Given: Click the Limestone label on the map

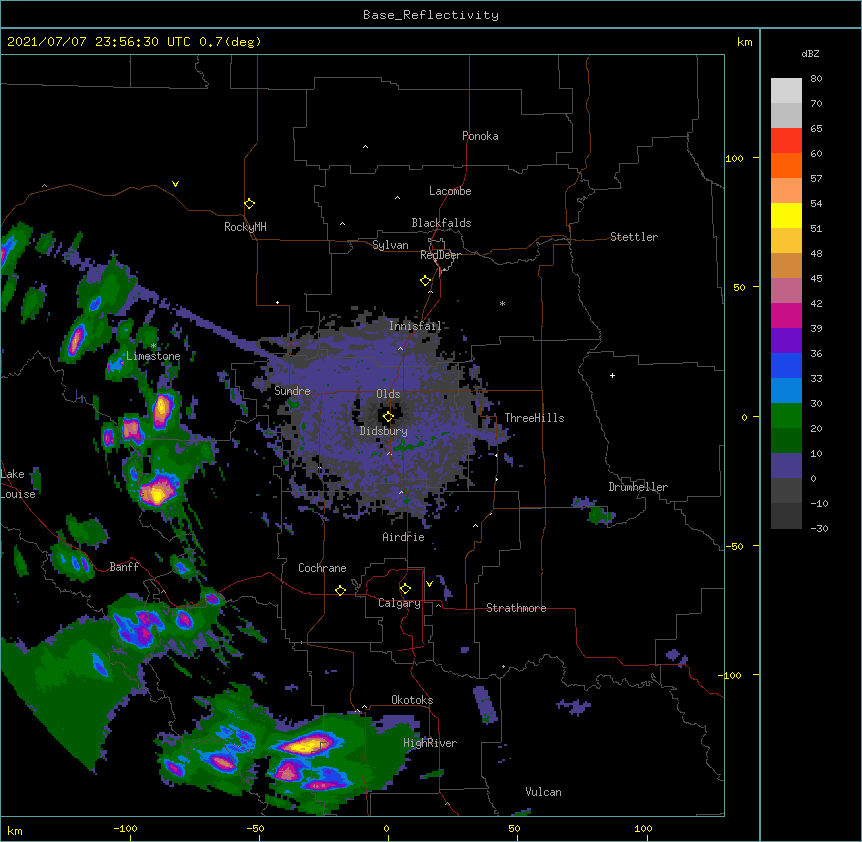Looking at the screenshot, I should (153, 356).
